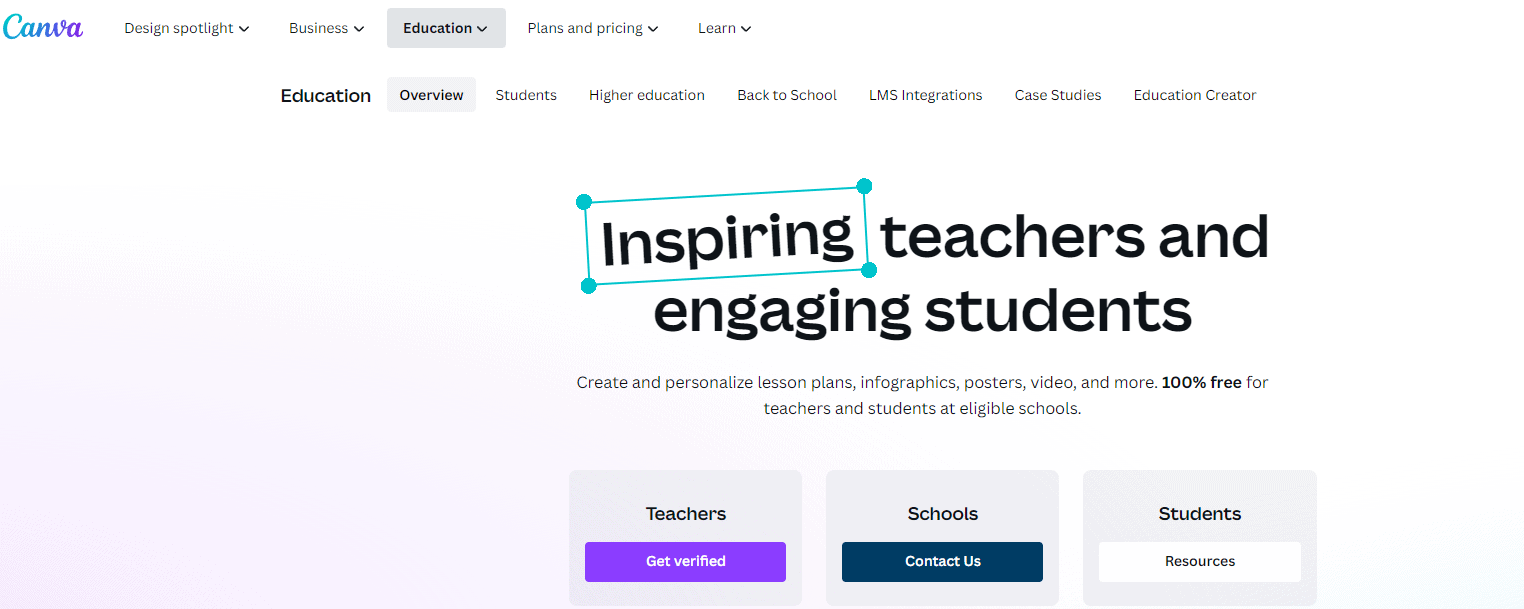1524x609 pixels.
Task: Open the Learn dropdown menu
Action: click(x=724, y=28)
